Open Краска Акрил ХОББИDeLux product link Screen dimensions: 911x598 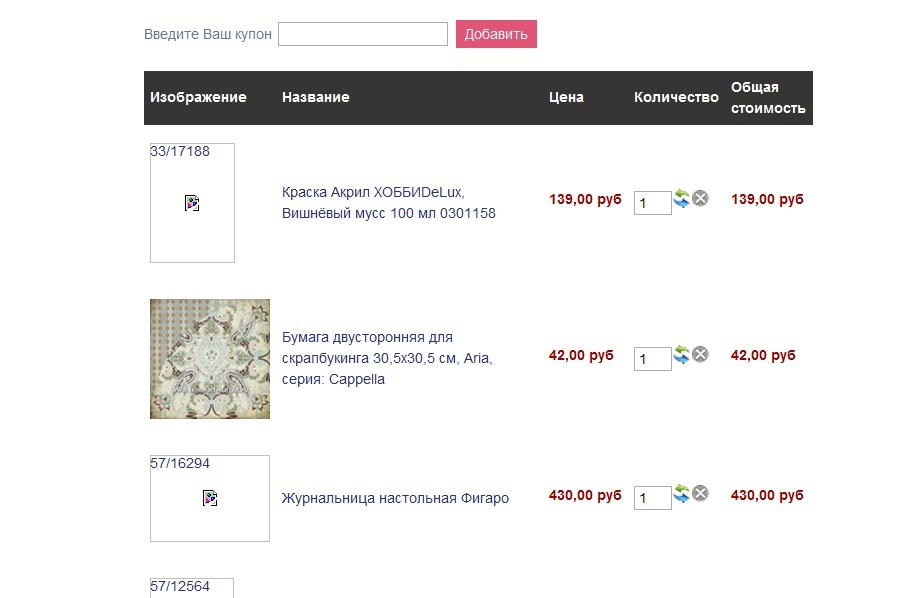tap(389, 203)
